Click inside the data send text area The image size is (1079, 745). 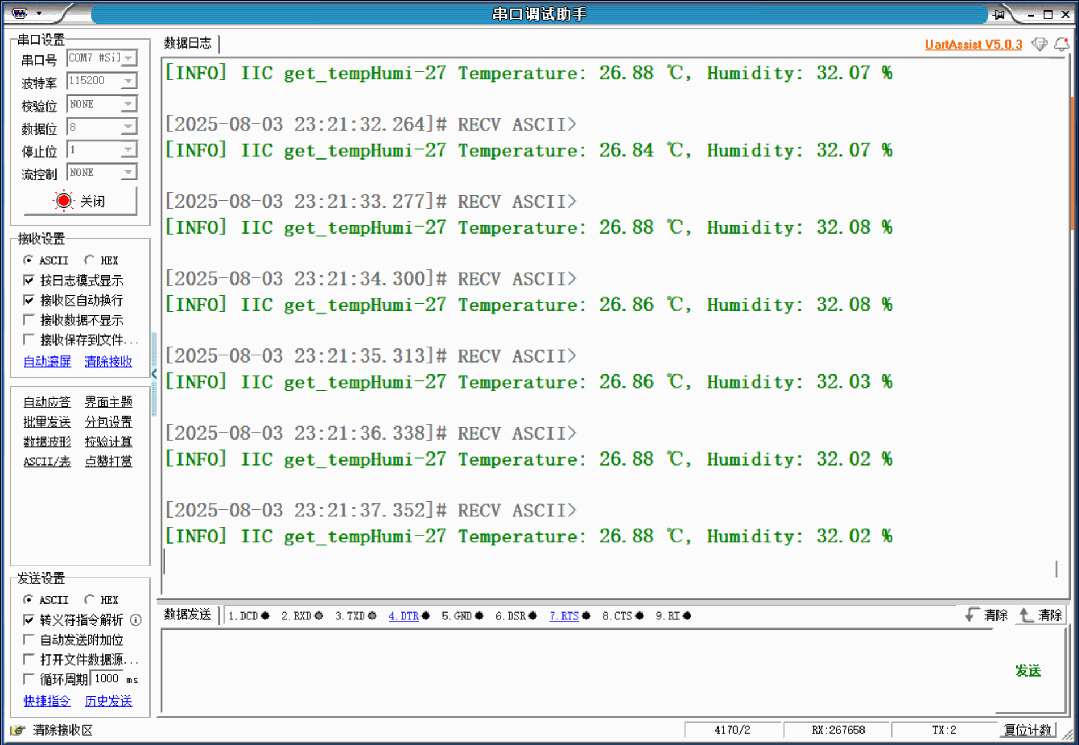[577, 671]
